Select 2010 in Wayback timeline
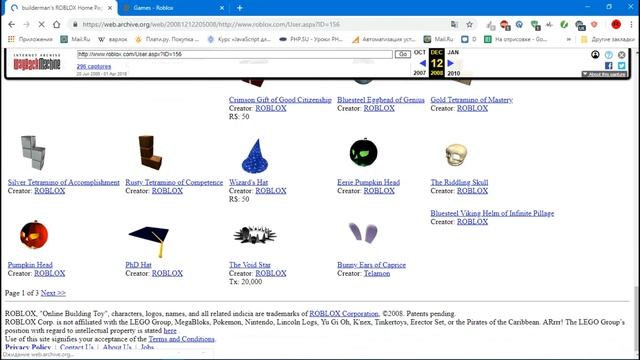 pyautogui.click(x=453, y=73)
